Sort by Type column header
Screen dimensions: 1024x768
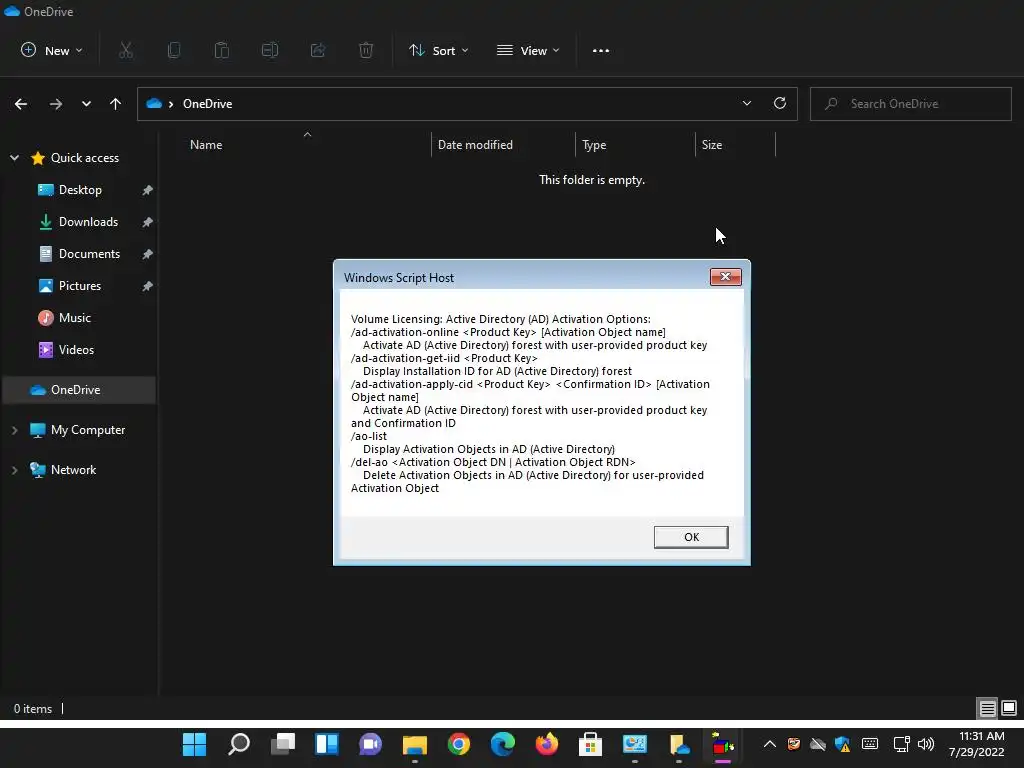click(594, 145)
